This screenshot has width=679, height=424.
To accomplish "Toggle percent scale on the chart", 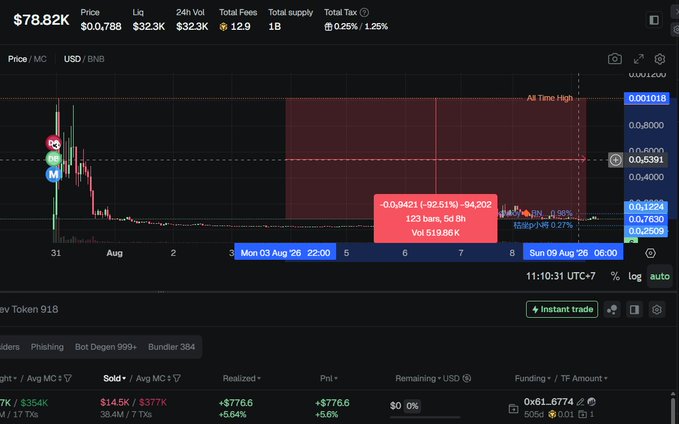I will click(x=615, y=276).
